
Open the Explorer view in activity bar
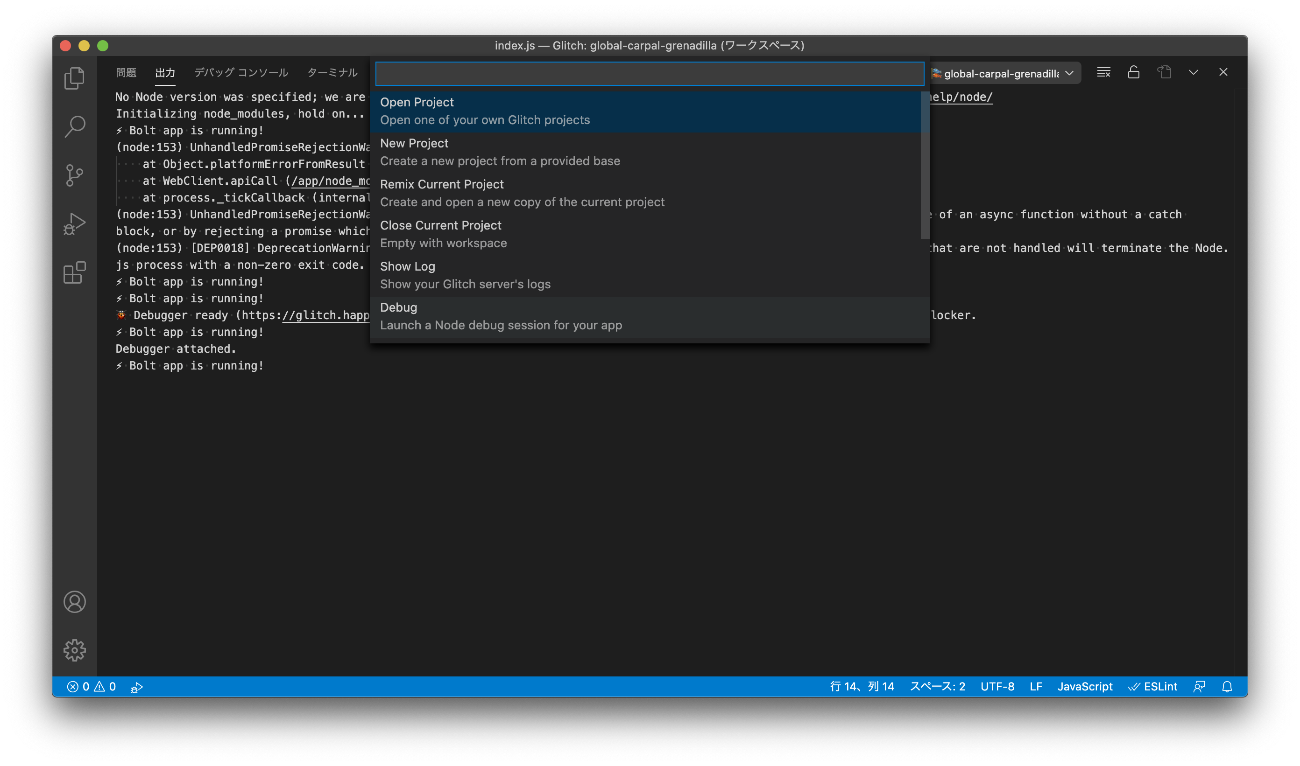(74, 78)
